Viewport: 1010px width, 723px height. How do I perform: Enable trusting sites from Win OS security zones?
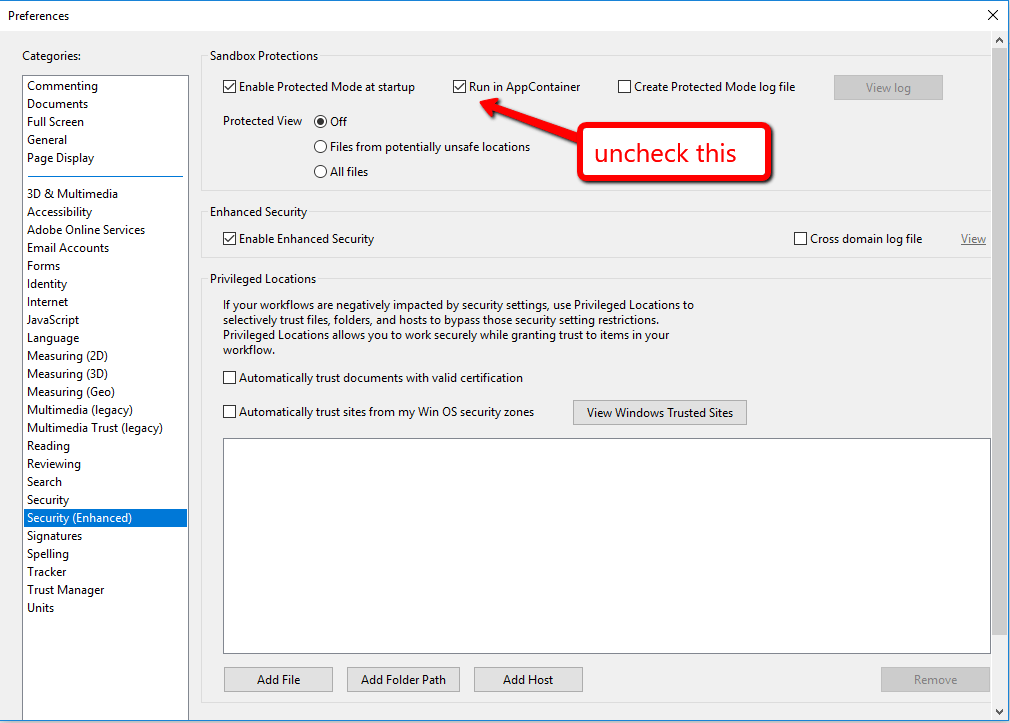tap(229, 412)
